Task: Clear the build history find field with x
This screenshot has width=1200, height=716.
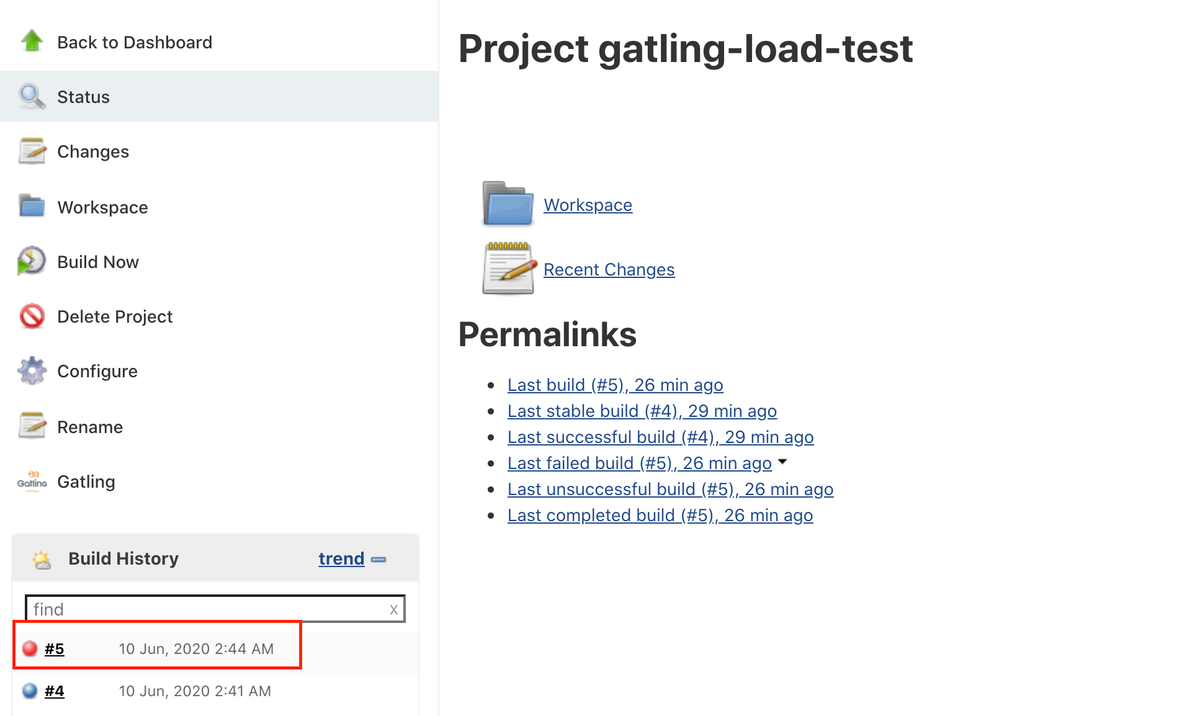Action: coord(394,609)
